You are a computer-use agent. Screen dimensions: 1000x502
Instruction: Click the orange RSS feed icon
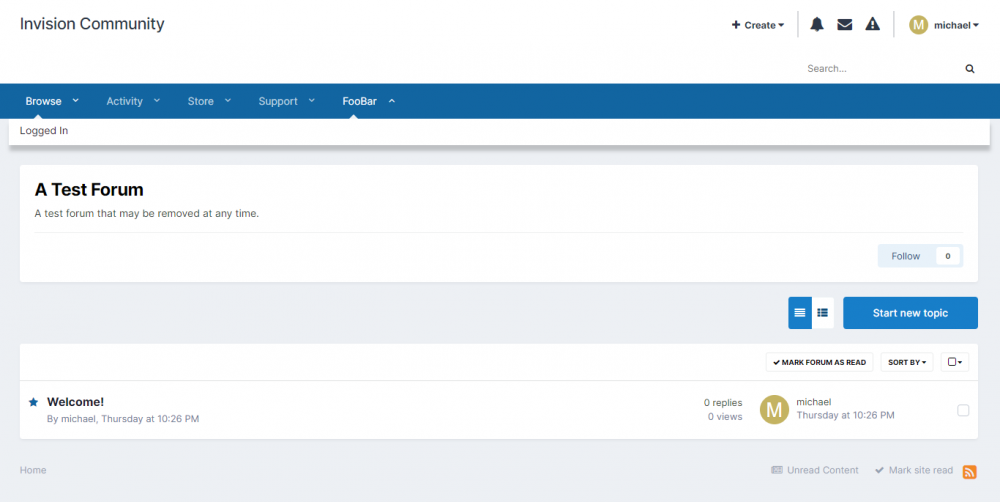click(x=970, y=471)
